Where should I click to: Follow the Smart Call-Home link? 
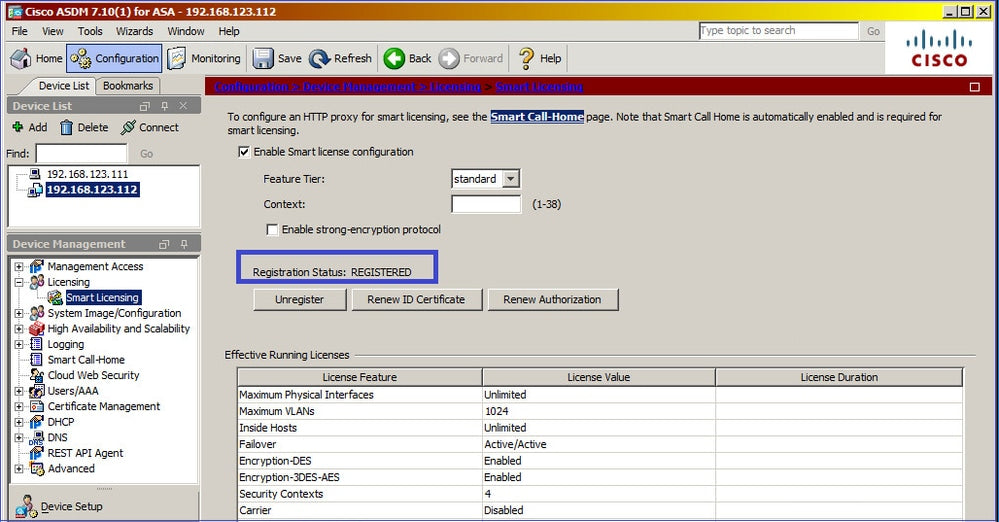pos(537,117)
